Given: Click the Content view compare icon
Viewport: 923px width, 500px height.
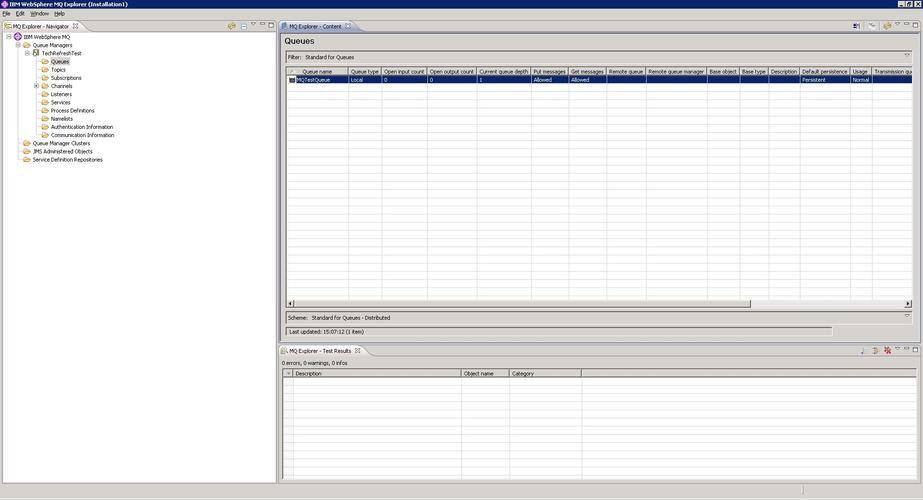Looking at the screenshot, I should [856, 26].
